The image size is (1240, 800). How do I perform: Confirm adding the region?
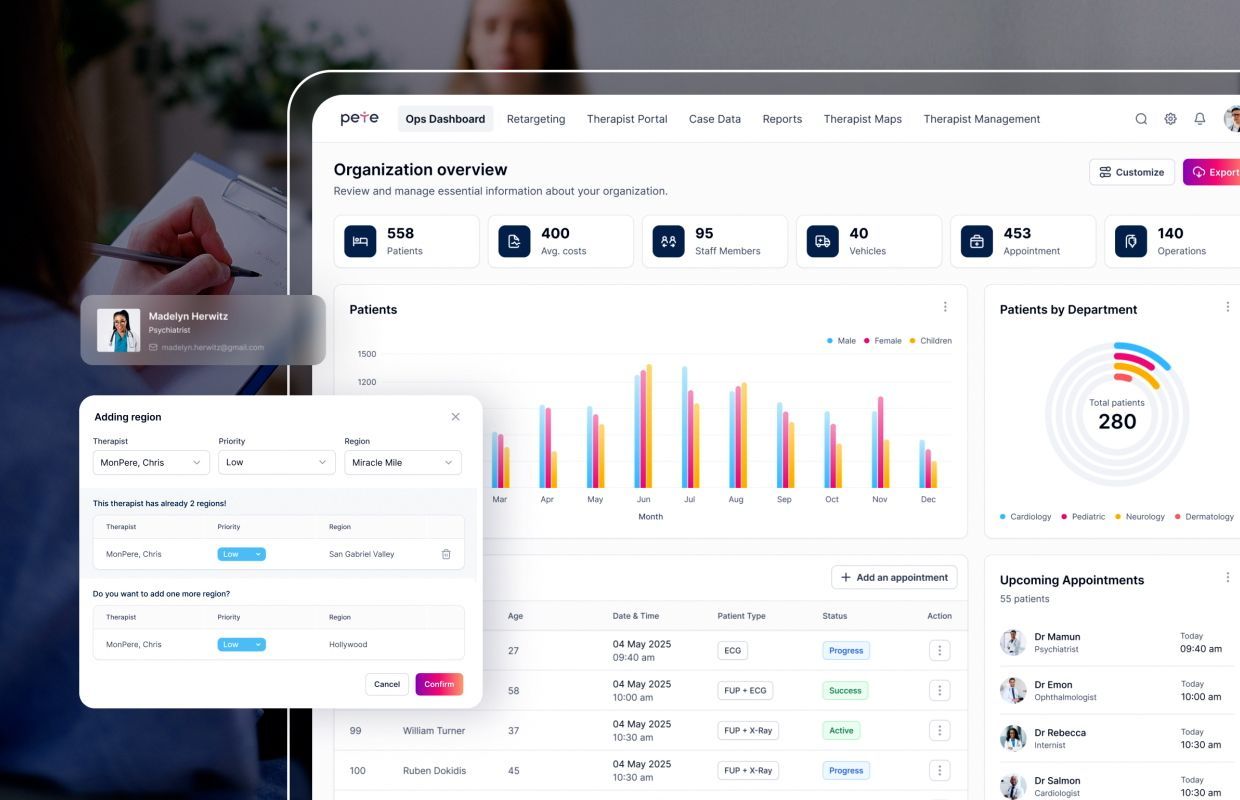click(439, 684)
